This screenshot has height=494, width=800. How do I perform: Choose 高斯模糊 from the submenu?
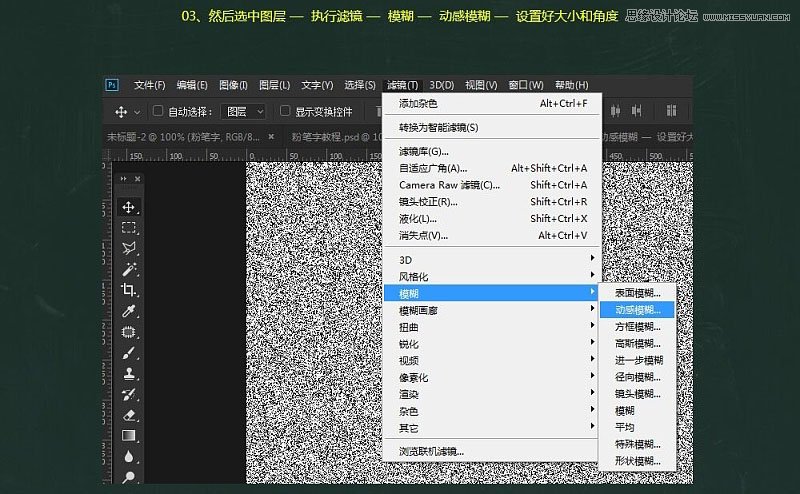click(x=638, y=343)
